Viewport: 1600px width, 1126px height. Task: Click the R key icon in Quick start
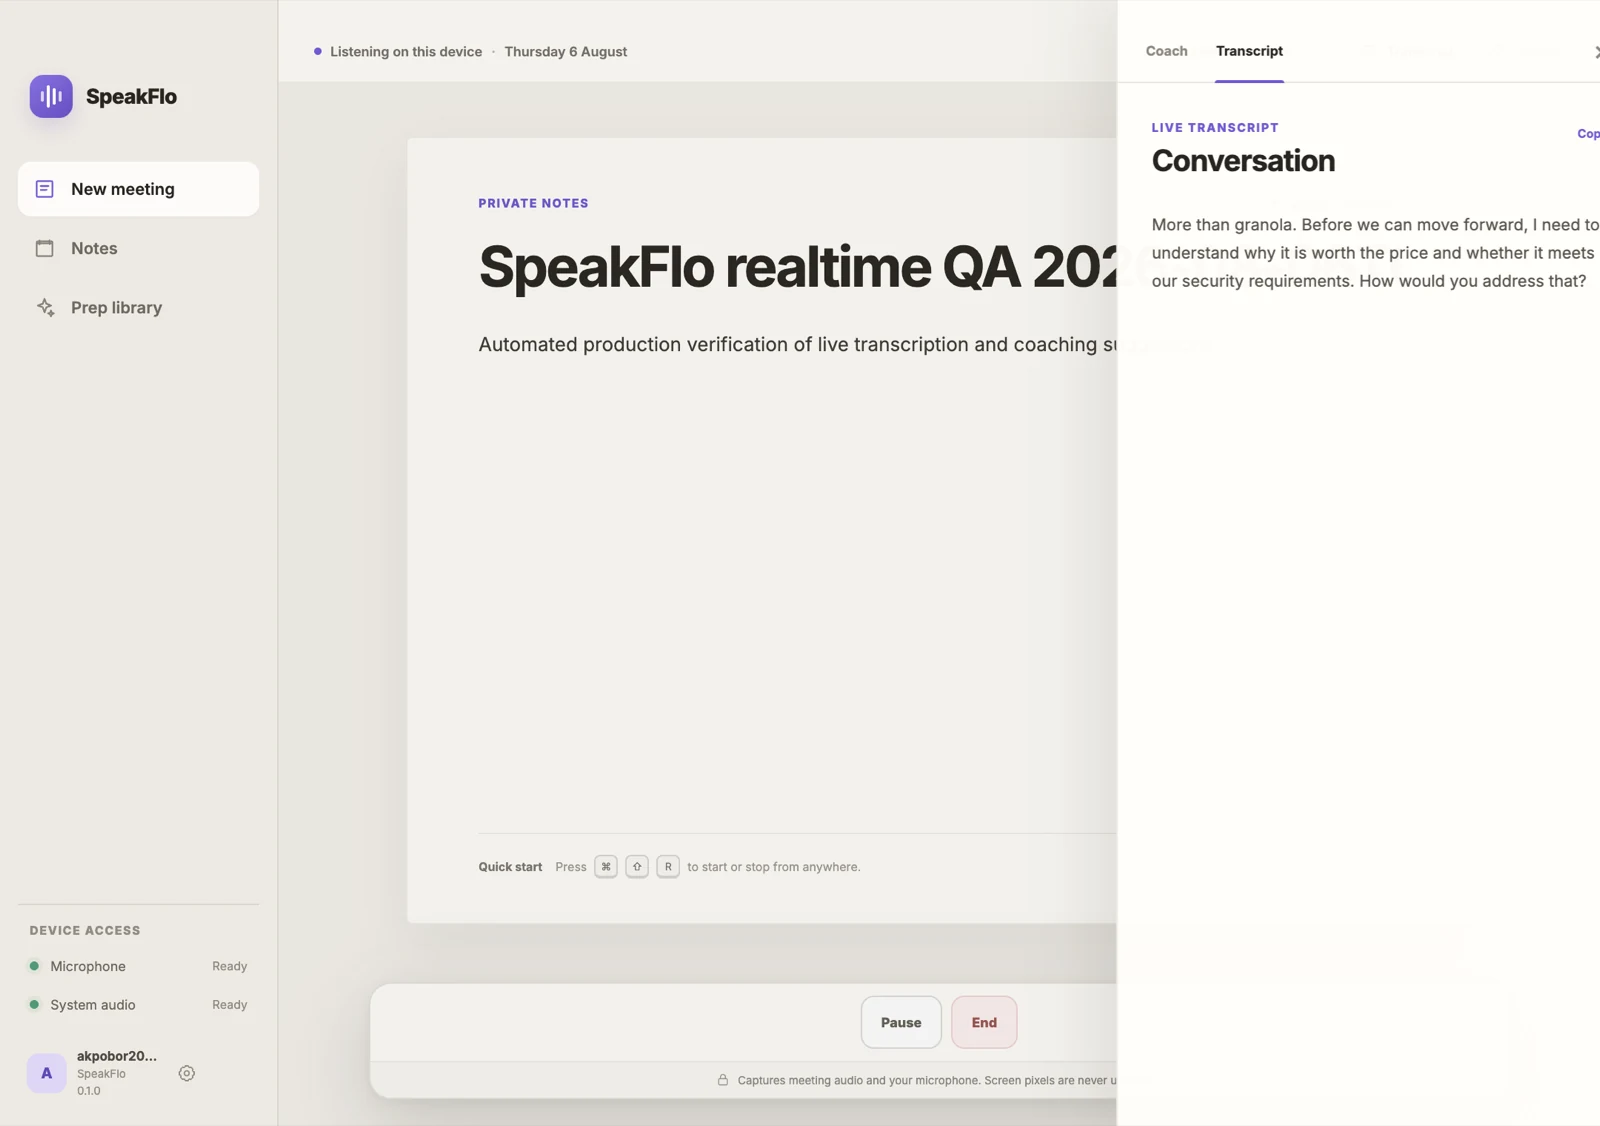(x=668, y=866)
